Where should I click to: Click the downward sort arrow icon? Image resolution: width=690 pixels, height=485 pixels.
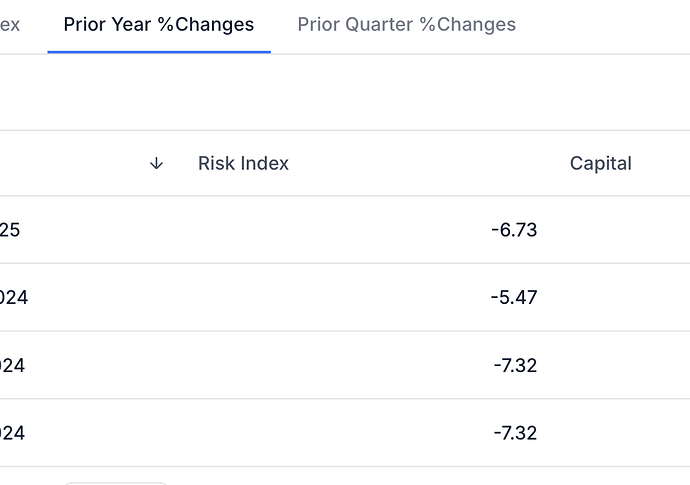coord(156,164)
